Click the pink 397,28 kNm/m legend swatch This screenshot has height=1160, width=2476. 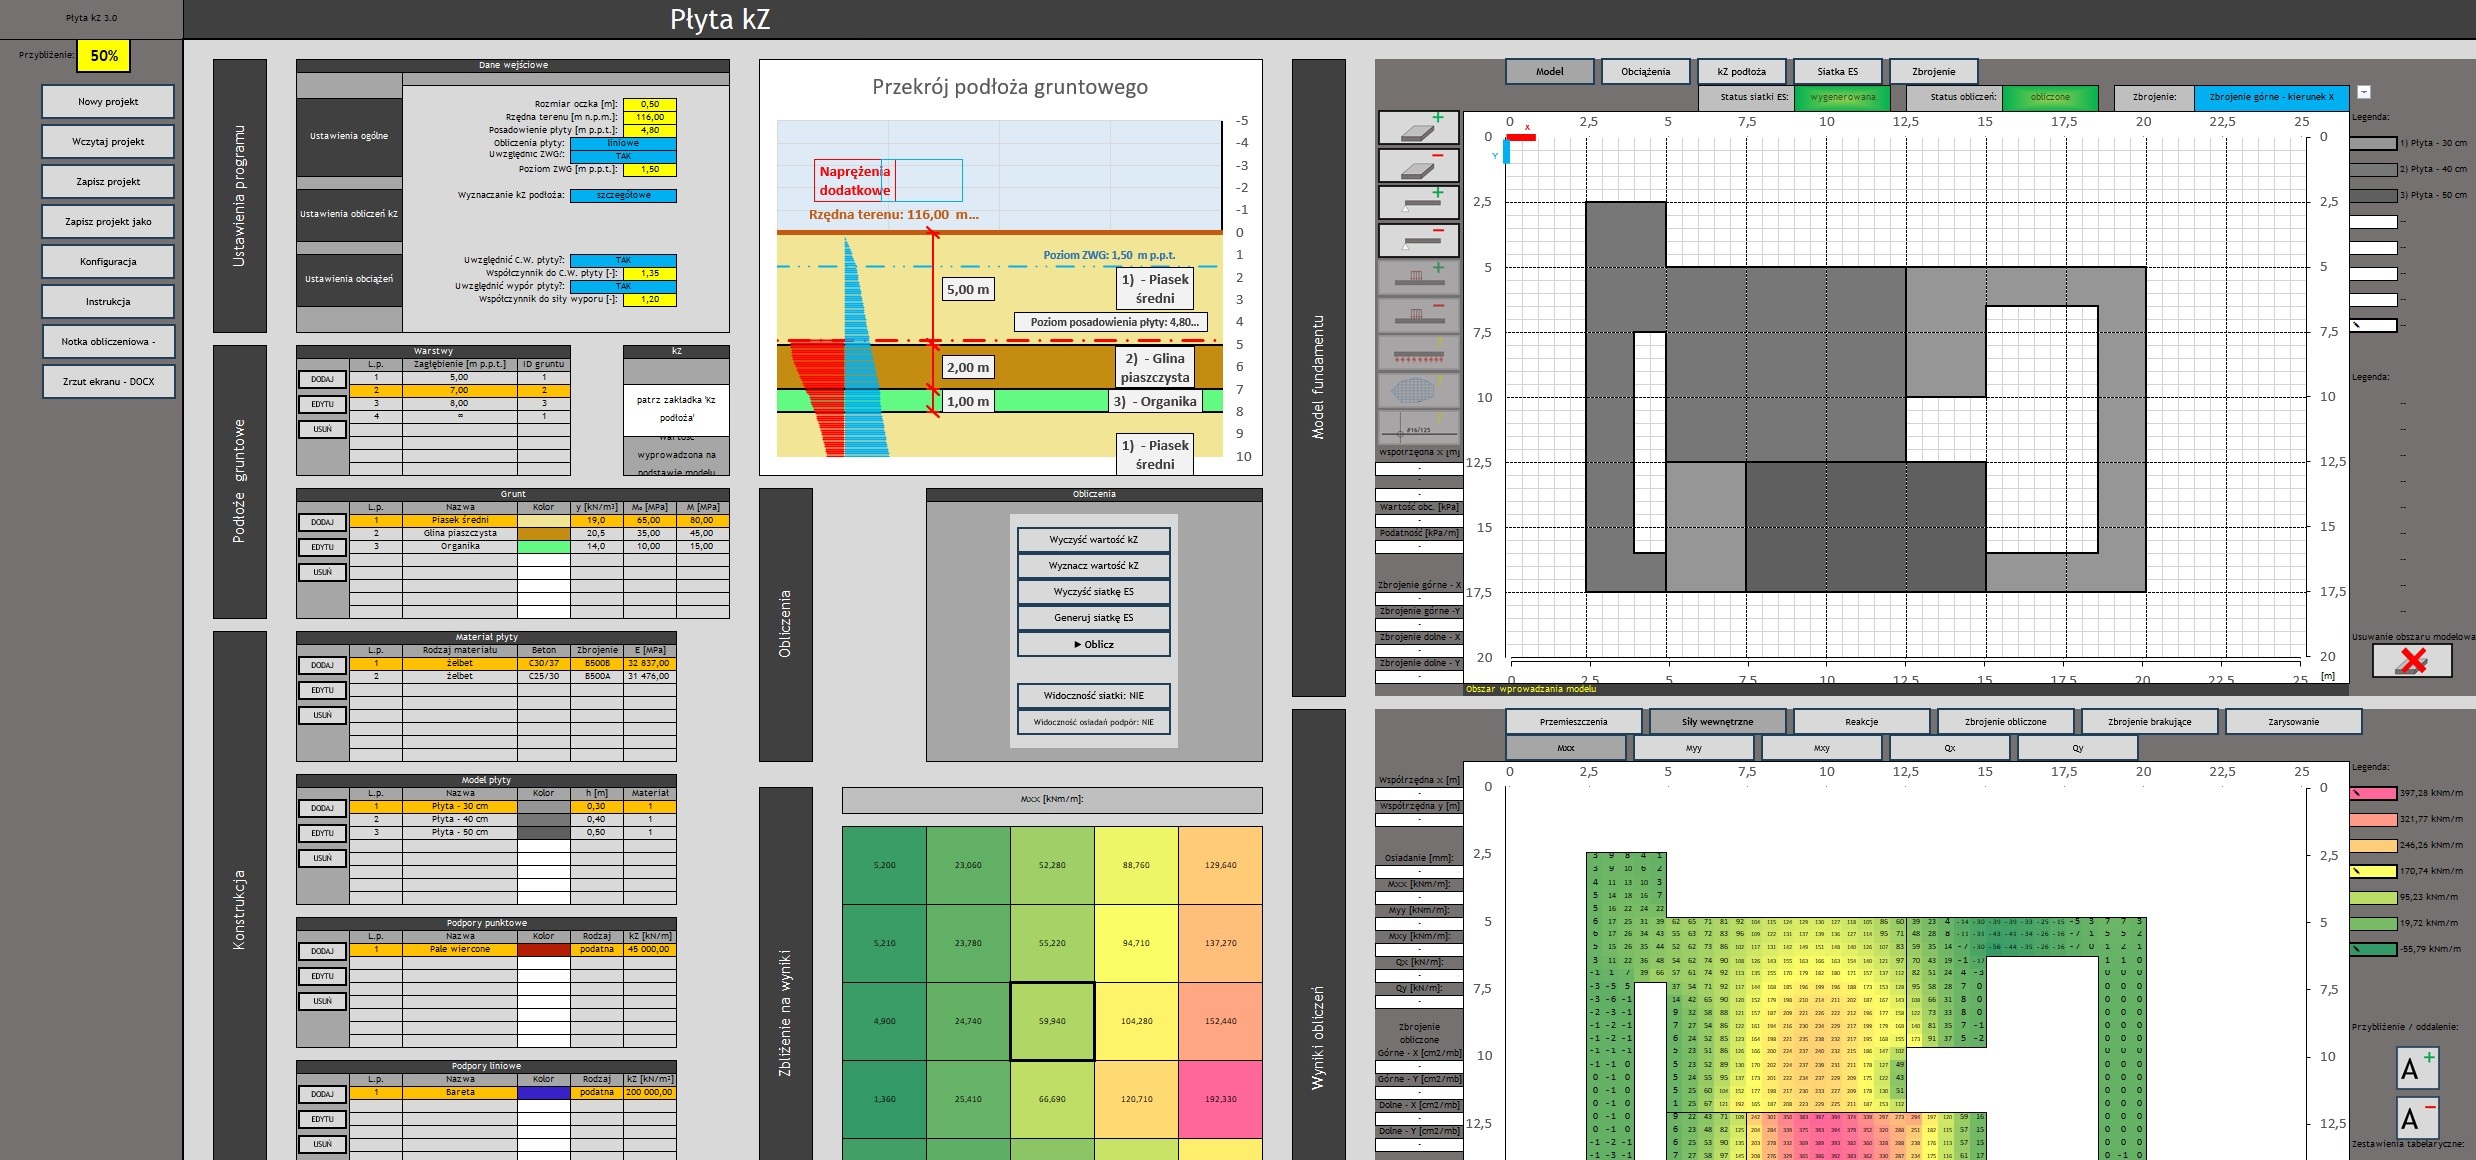[2372, 793]
